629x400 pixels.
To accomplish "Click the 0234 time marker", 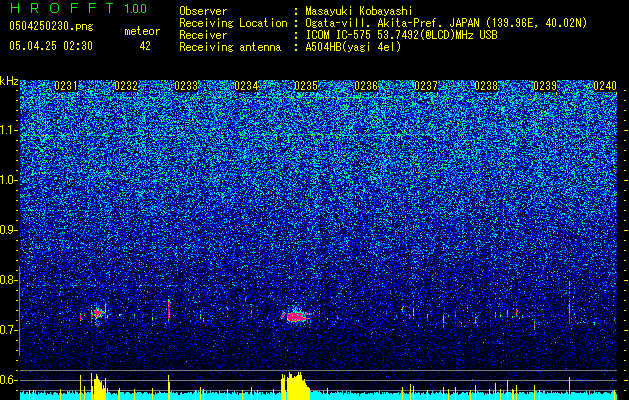I will pos(246,86).
